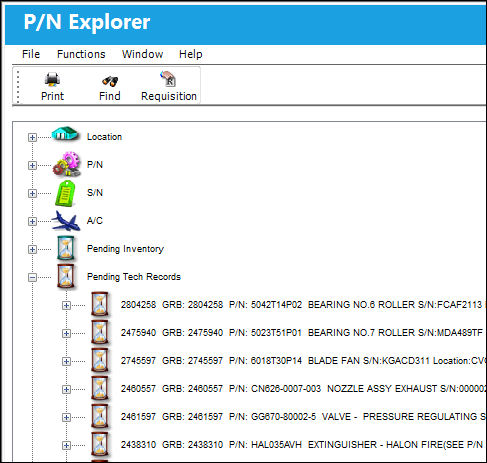Click the Requisition button label
The width and height of the screenshot is (487, 463).
coord(169,96)
